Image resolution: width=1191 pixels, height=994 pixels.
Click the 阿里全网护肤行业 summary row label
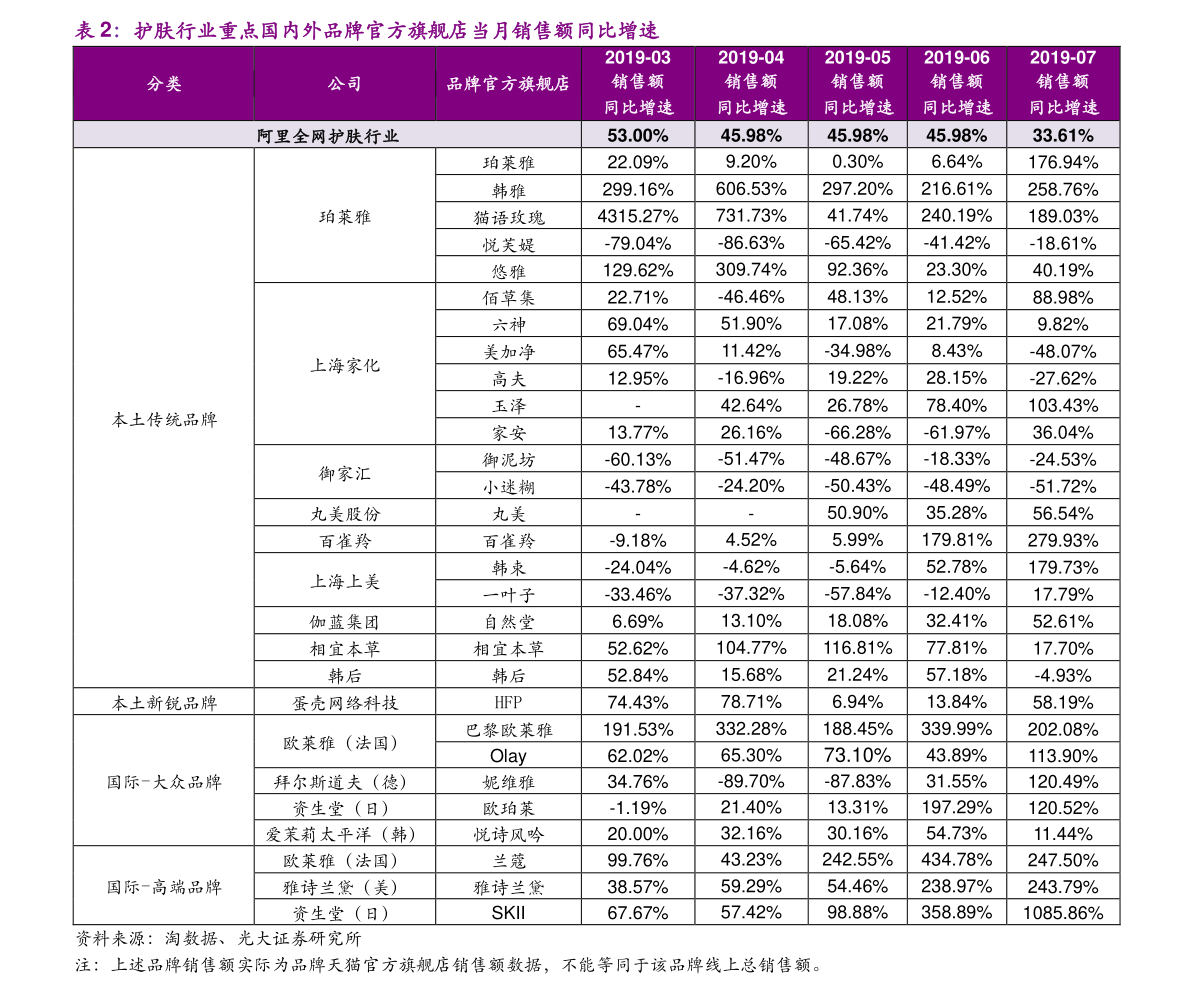(327, 136)
